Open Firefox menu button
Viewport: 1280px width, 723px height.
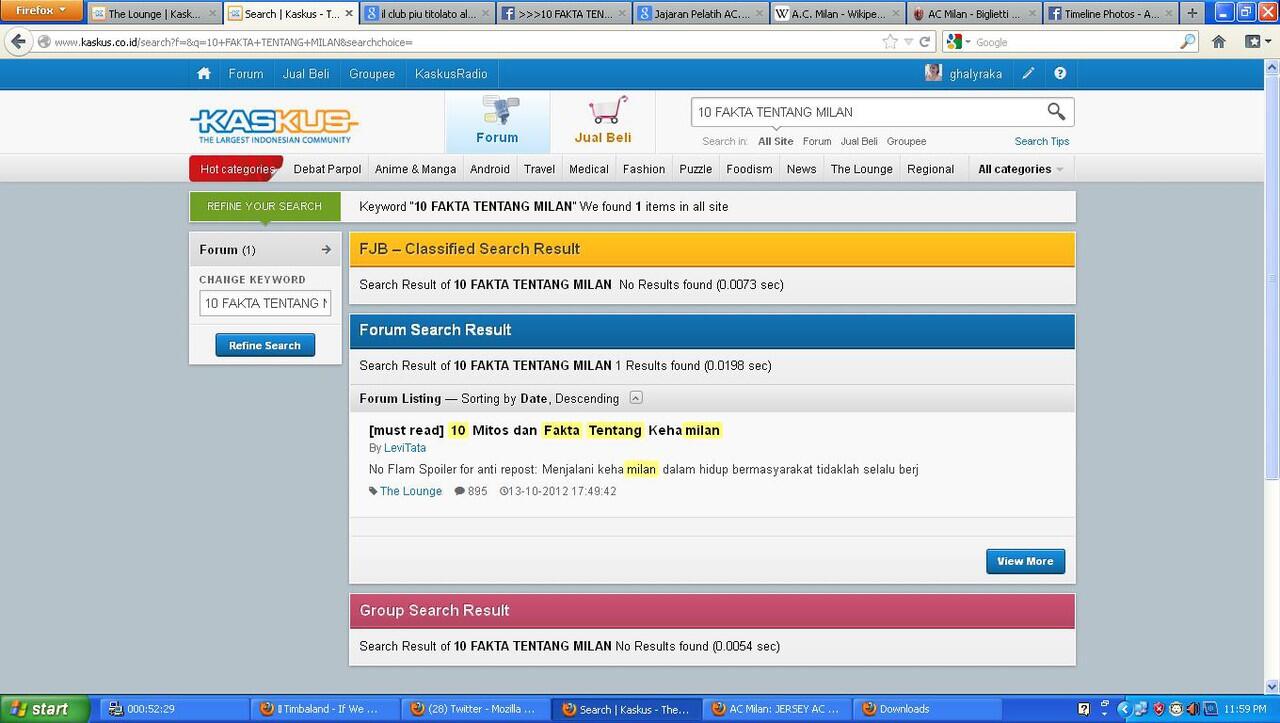[41, 11]
